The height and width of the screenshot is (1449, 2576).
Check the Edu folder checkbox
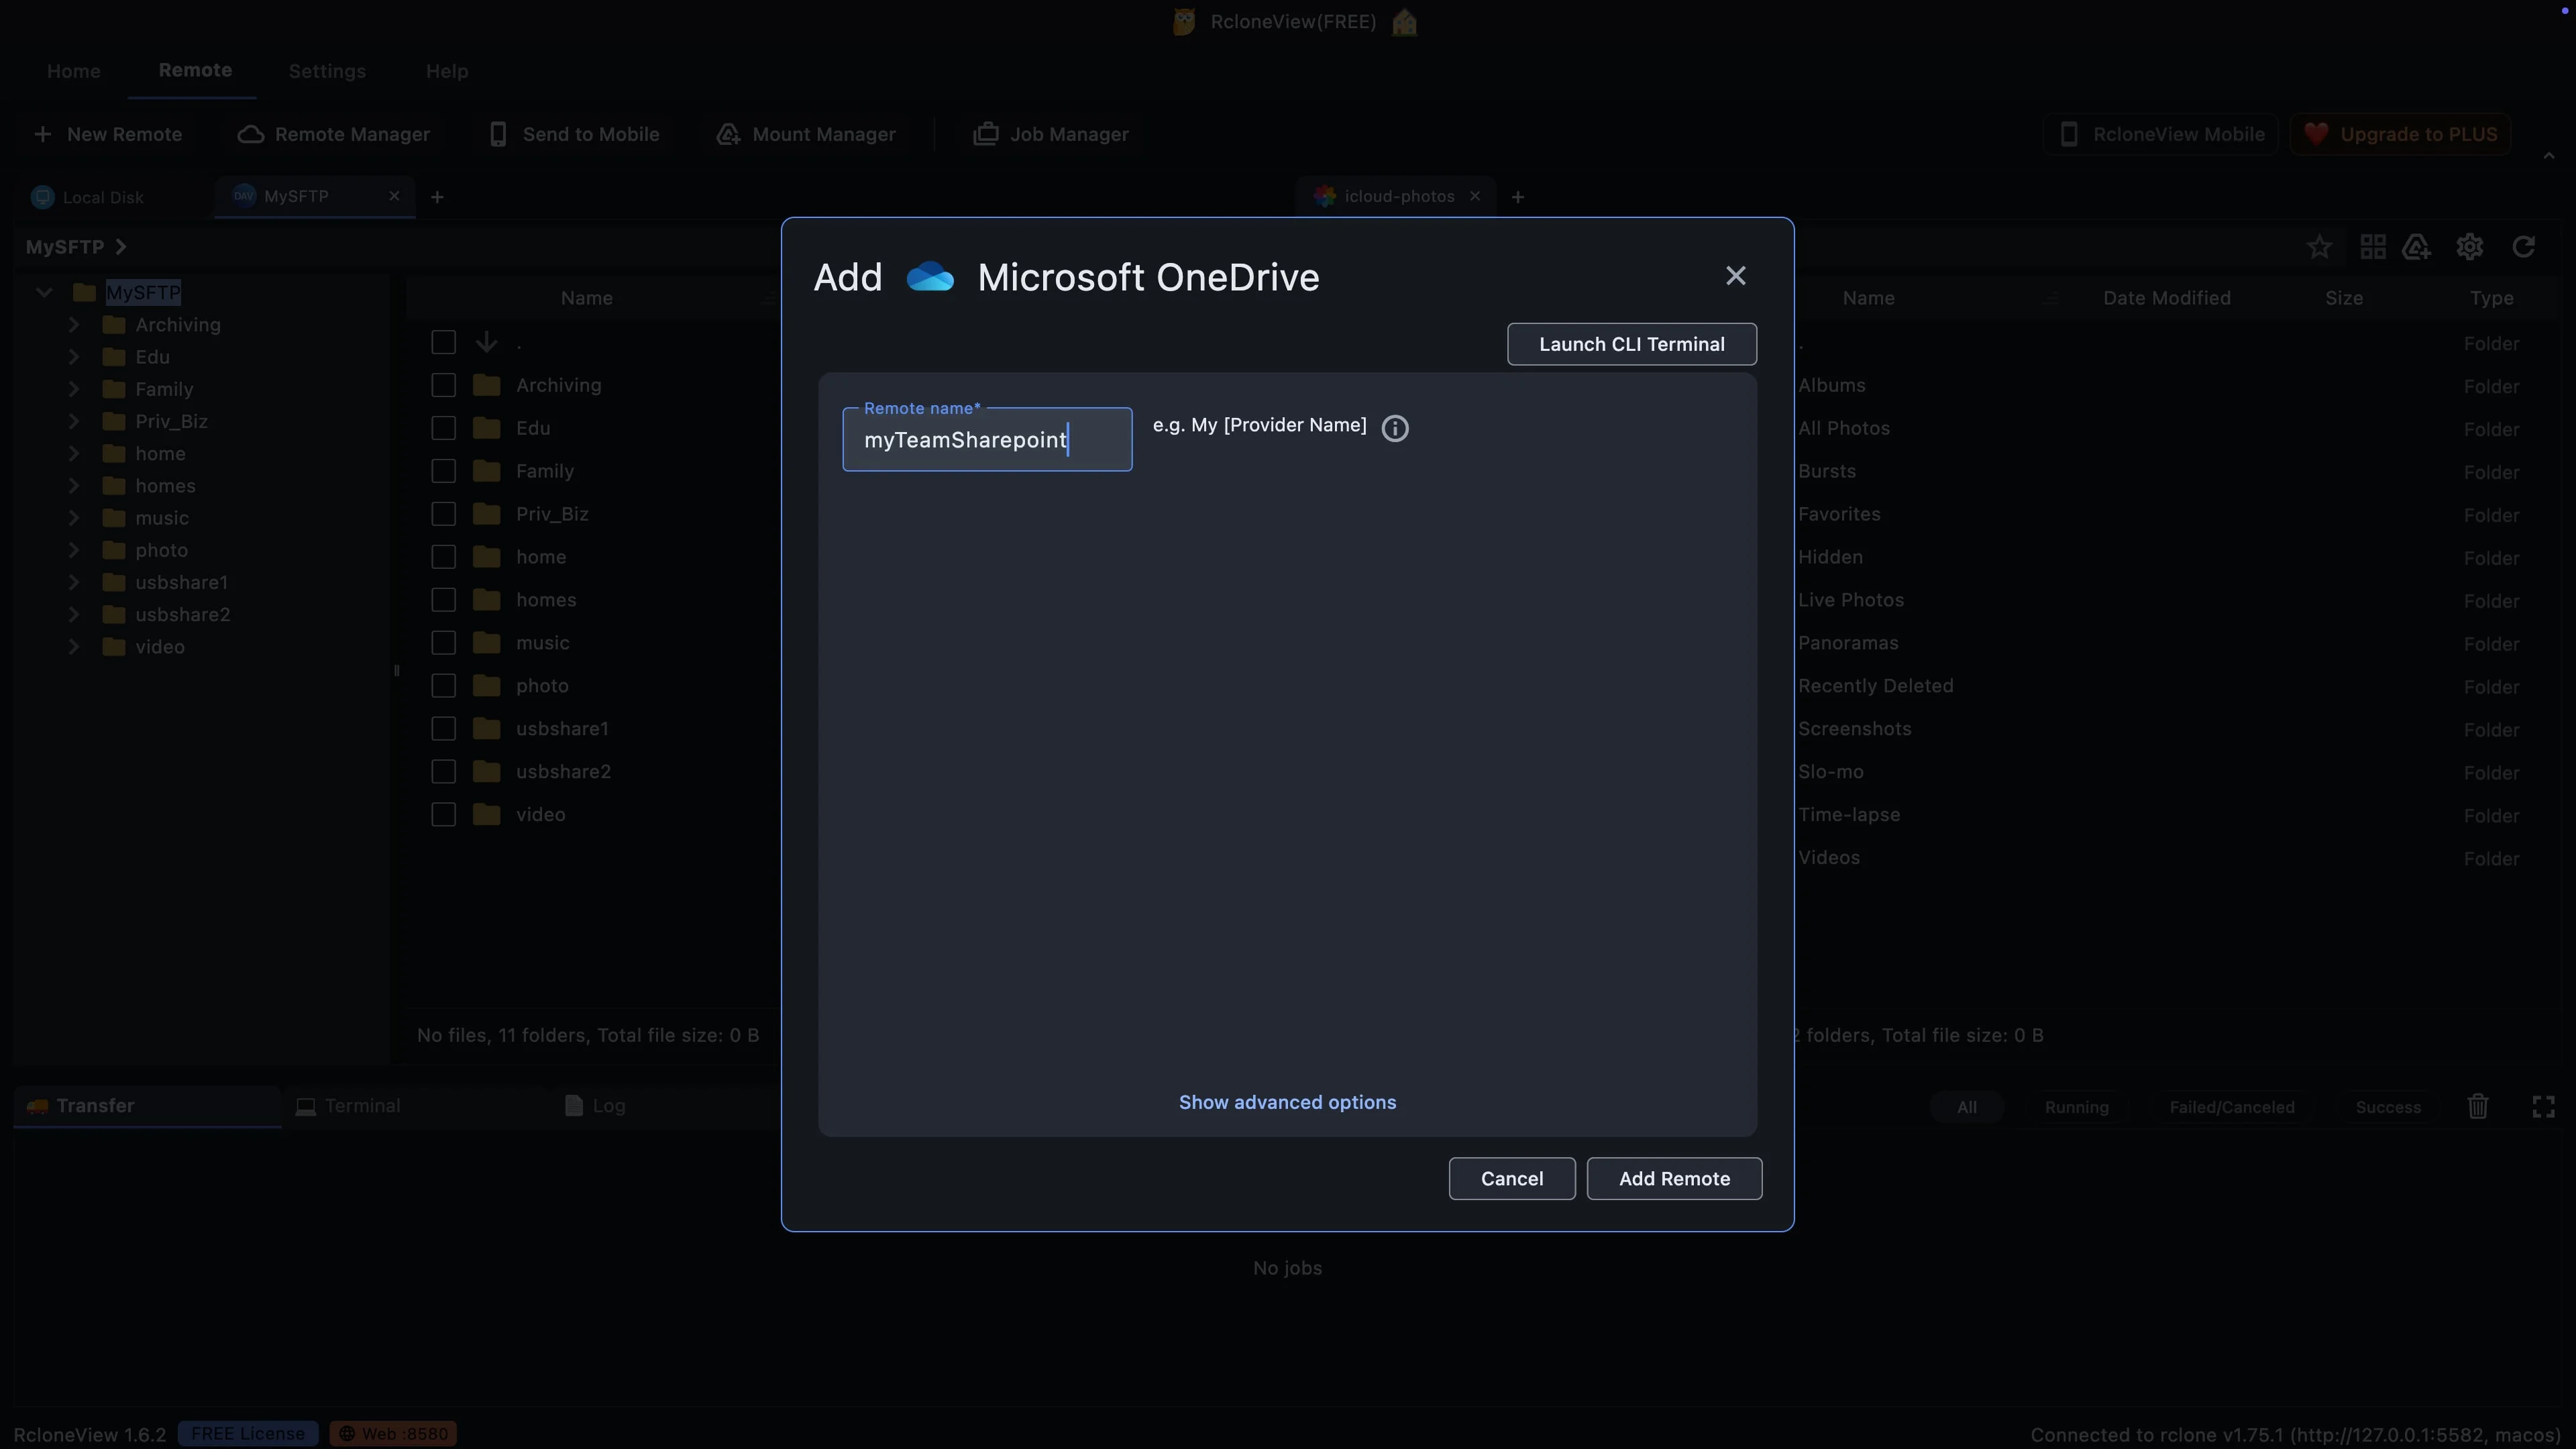(443, 428)
